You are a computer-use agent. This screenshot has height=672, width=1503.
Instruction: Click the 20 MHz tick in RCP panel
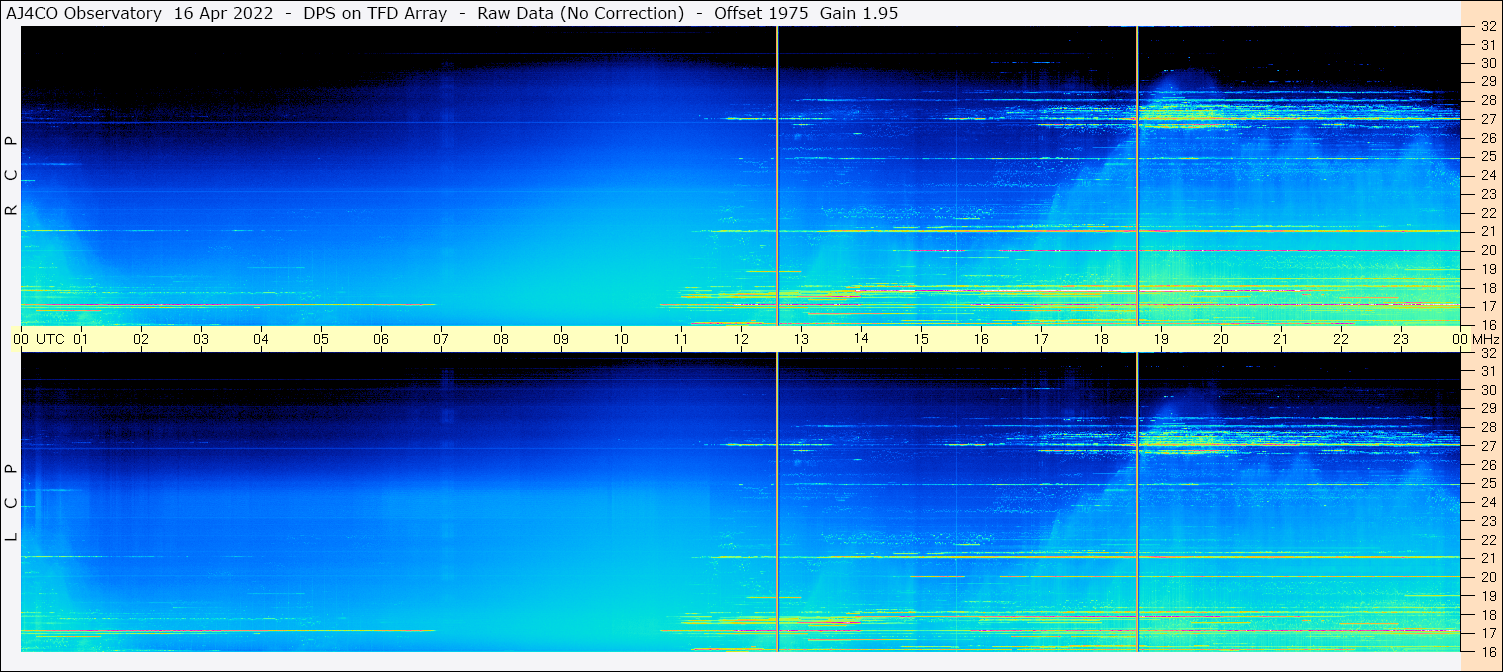click(1487, 250)
